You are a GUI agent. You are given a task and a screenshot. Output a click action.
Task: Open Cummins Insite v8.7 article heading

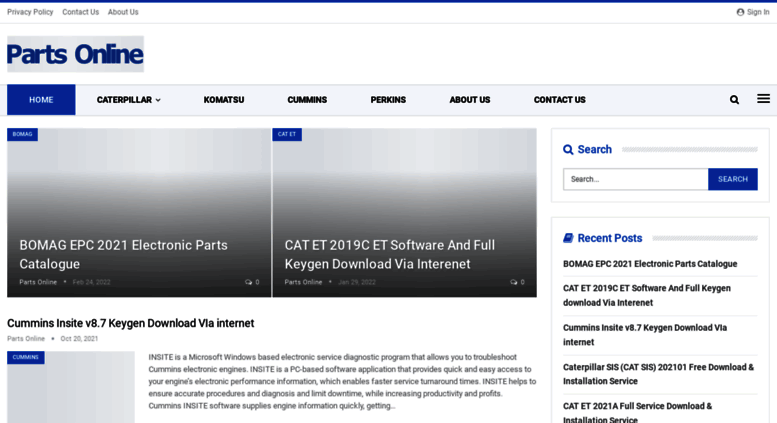130,323
